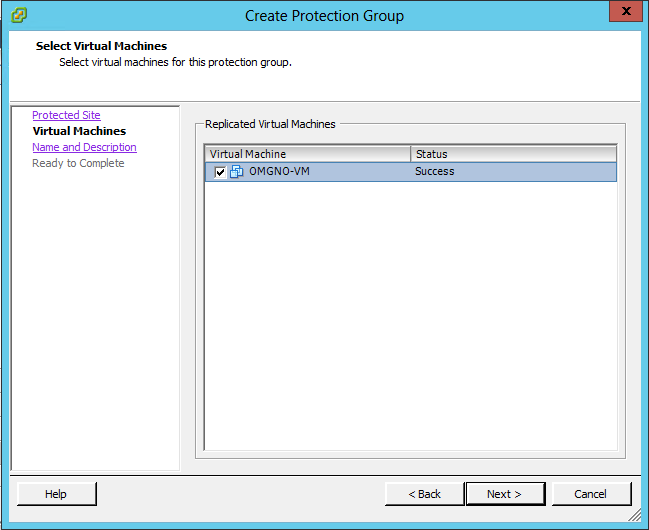Select the Virtual Machines wizard step
This screenshot has height=530, width=649.
[x=79, y=131]
